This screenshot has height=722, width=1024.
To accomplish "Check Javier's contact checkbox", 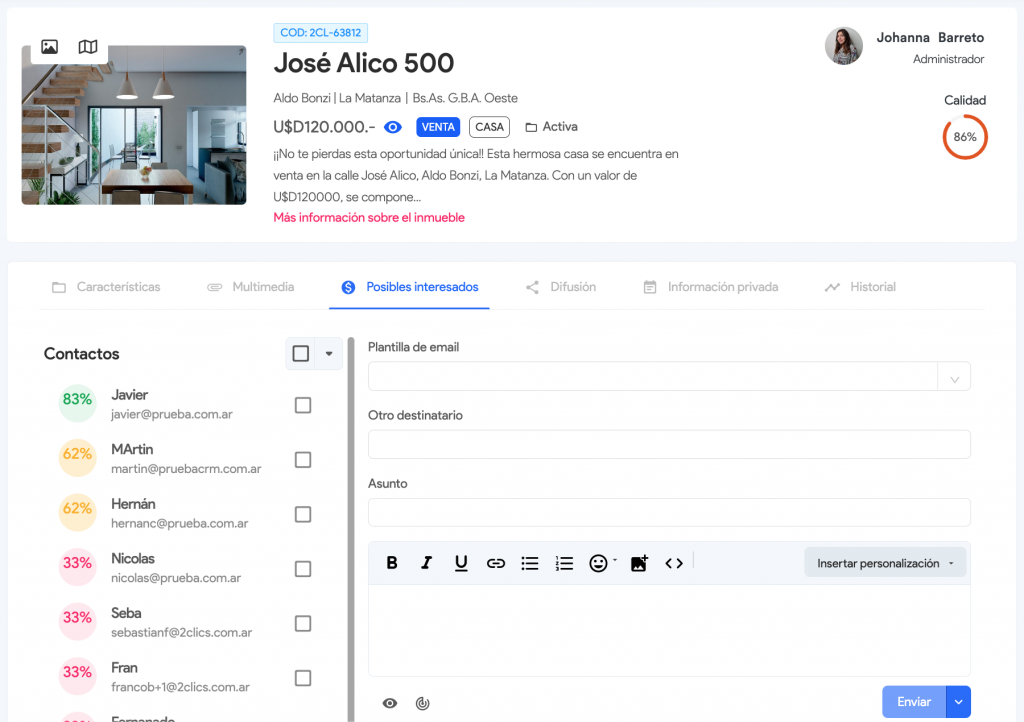I will (x=302, y=405).
